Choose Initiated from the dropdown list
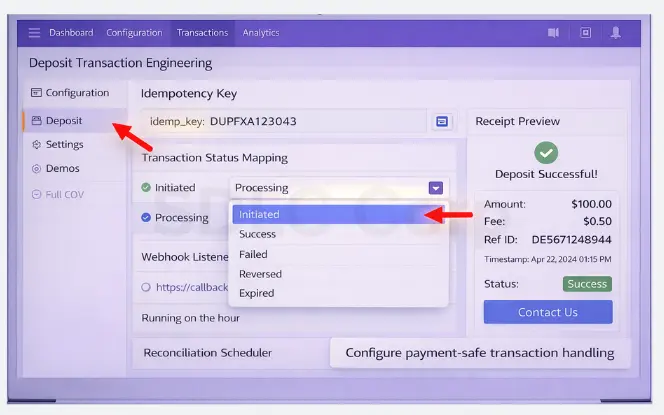Image resolution: width=664 pixels, height=415 pixels. pos(338,215)
